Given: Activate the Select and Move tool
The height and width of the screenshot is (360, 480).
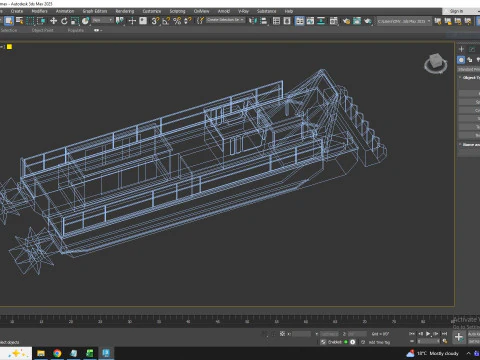Looking at the screenshot, I should [53, 21].
